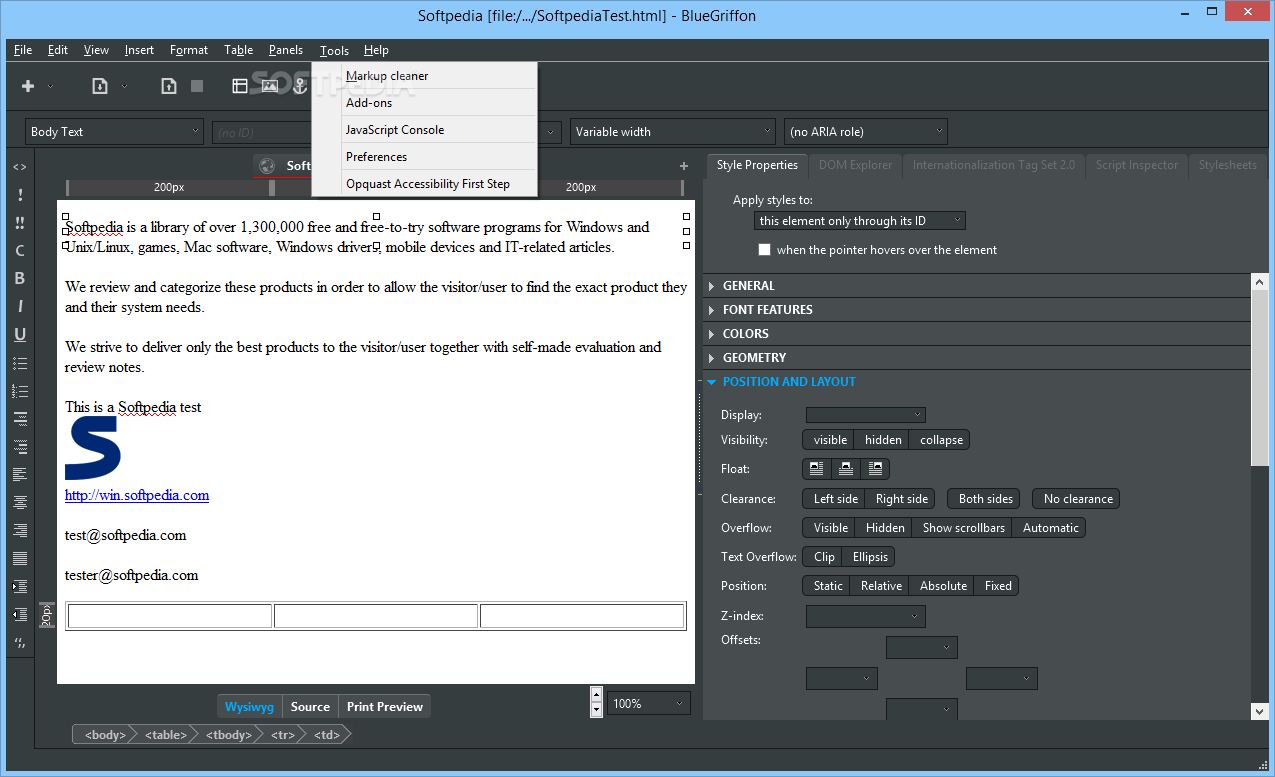The width and height of the screenshot is (1275, 777).
Task: Increase text indent
Action: pos(20,586)
